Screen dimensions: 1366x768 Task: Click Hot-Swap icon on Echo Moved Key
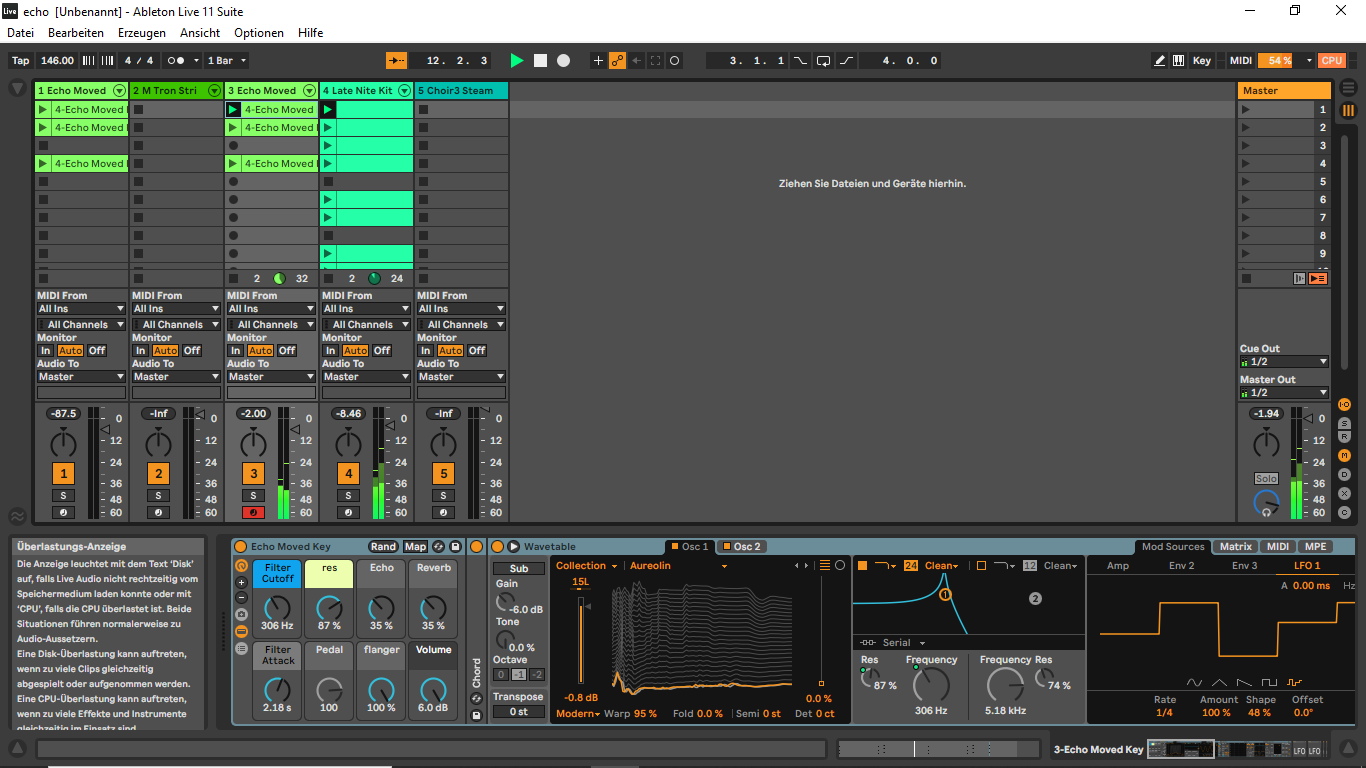point(439,547)
